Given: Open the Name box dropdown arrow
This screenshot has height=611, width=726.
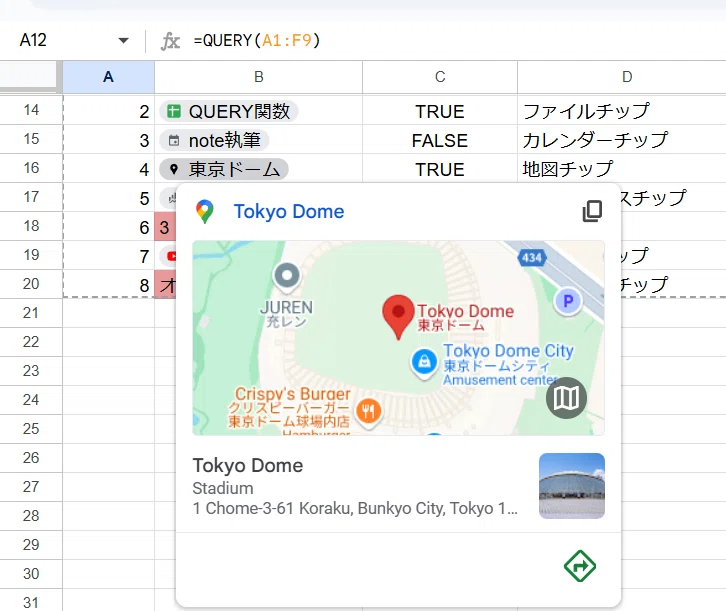Looking at the screenshot, I should 124,40.
